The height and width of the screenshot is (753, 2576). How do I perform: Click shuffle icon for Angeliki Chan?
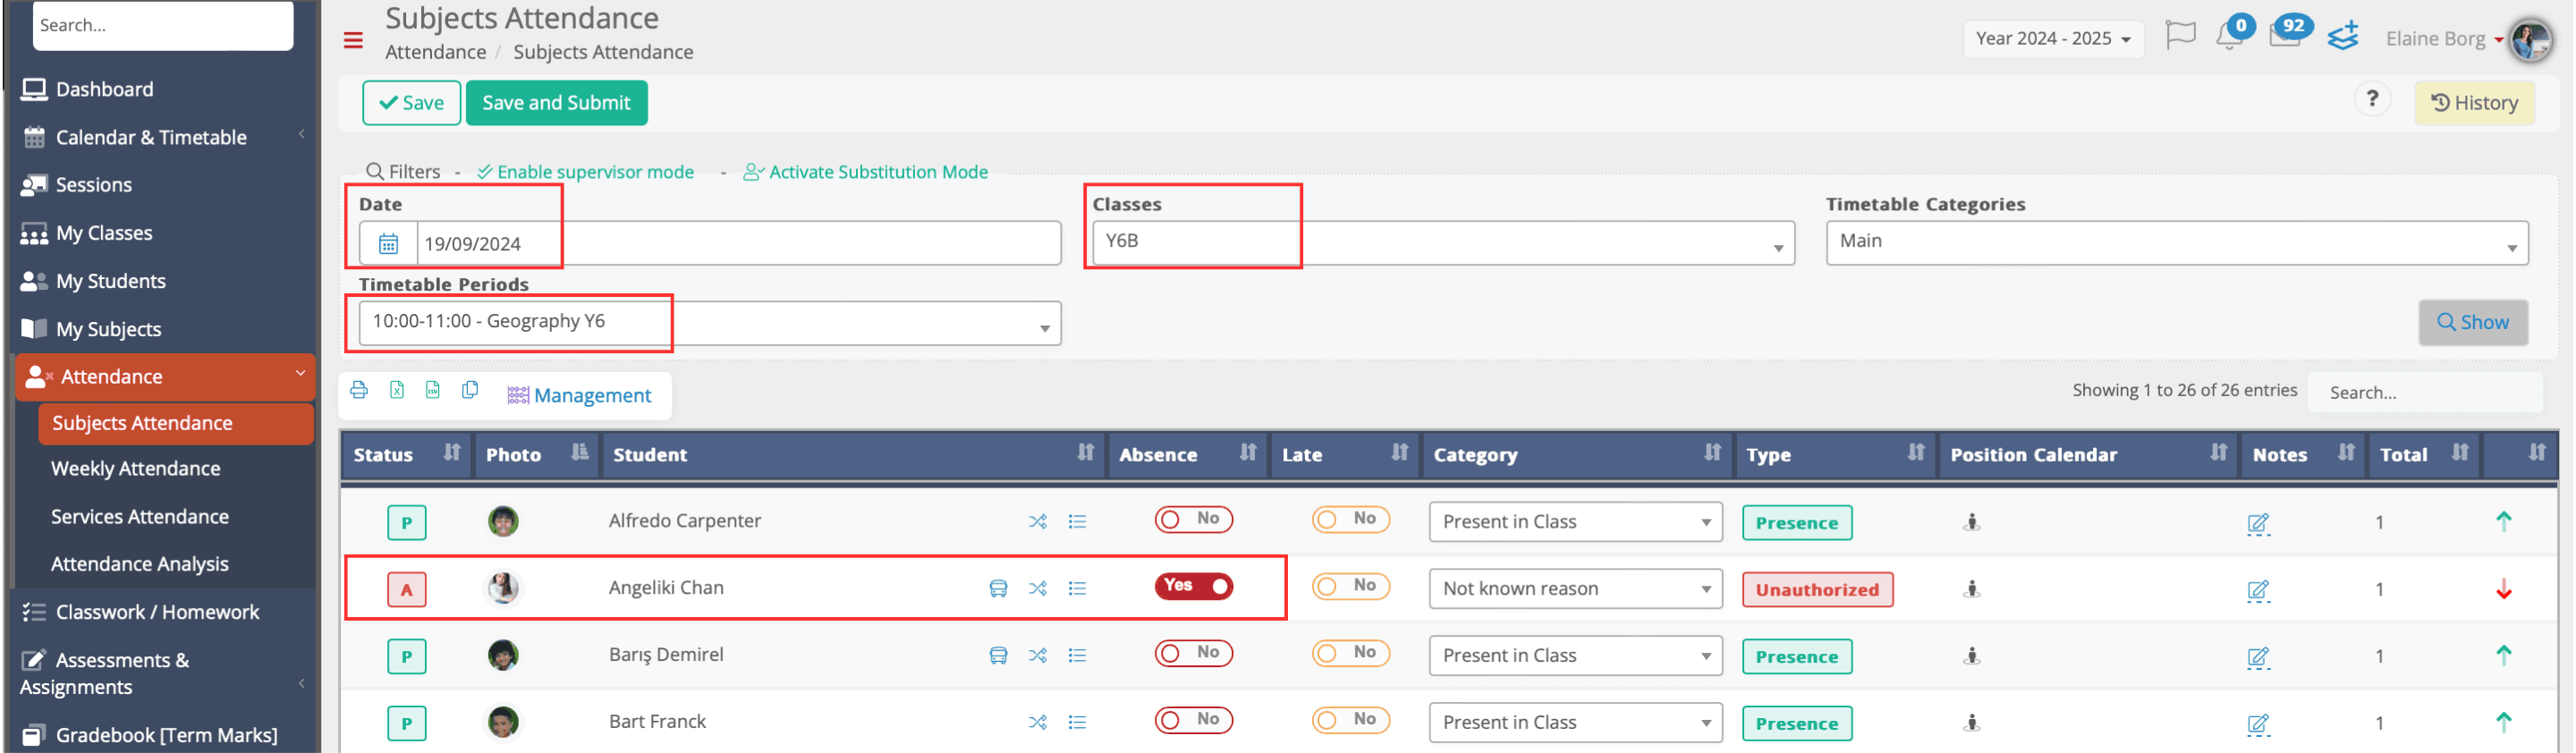pyautogui.click(x=1038, y=588)
